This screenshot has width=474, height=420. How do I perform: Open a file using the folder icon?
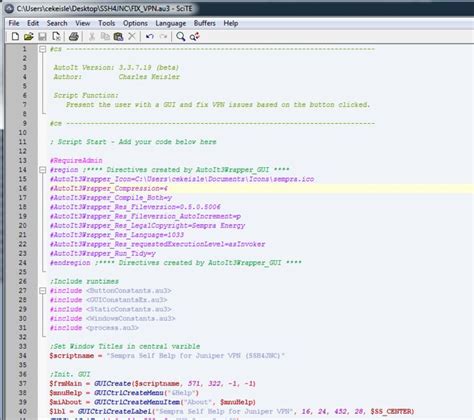click(x=29, y=36)
